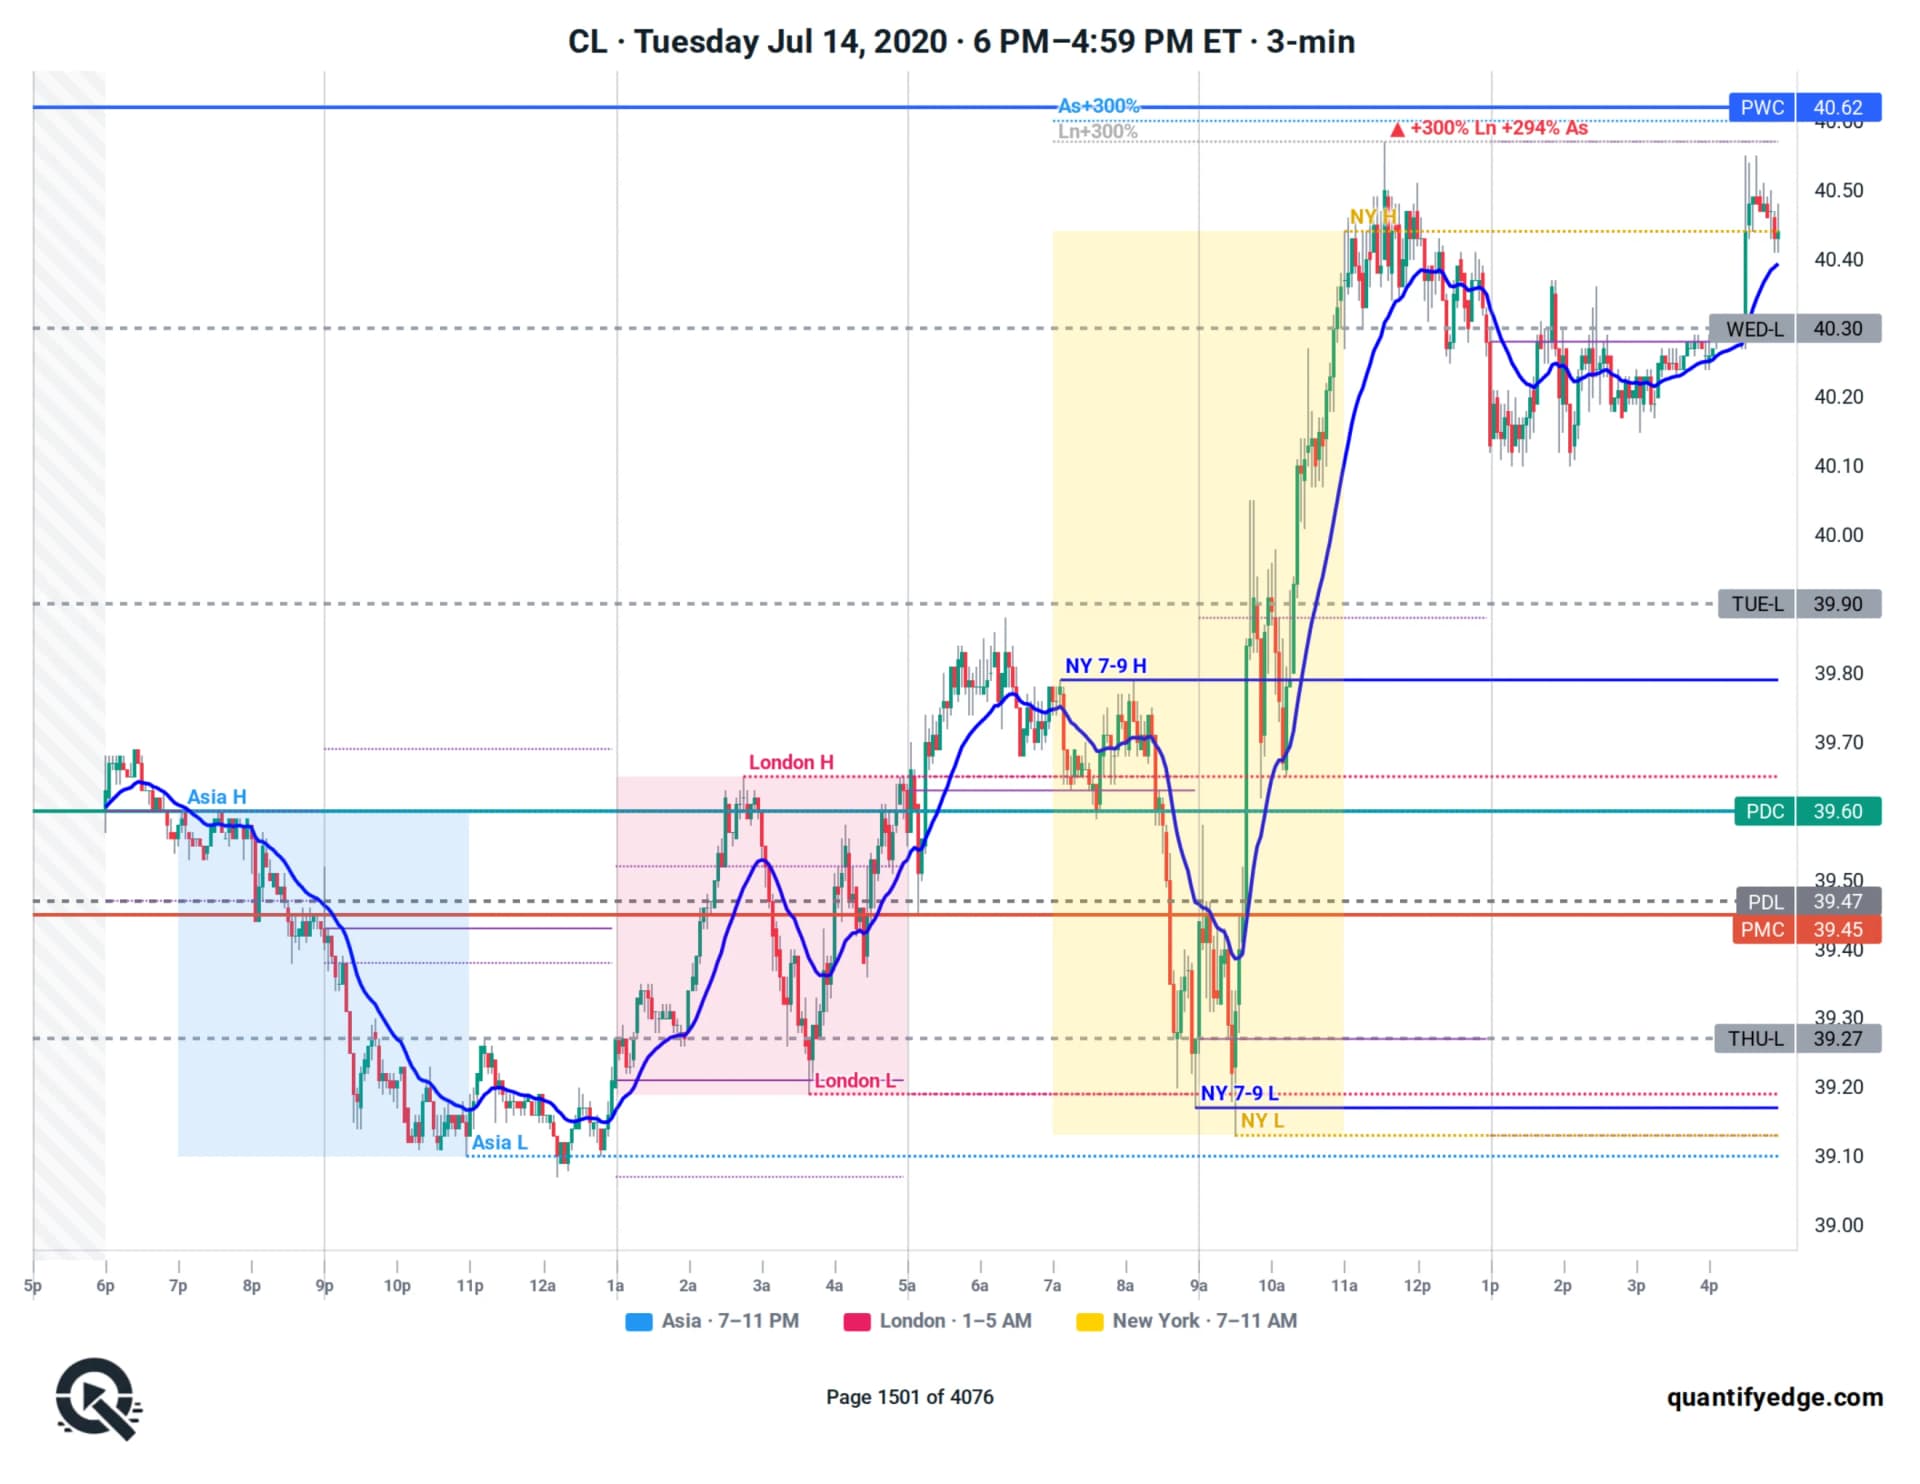Click the quantifyedge magnifier logo
The height and width of the screenshot is (1484, 1920).
[98, 1398]
